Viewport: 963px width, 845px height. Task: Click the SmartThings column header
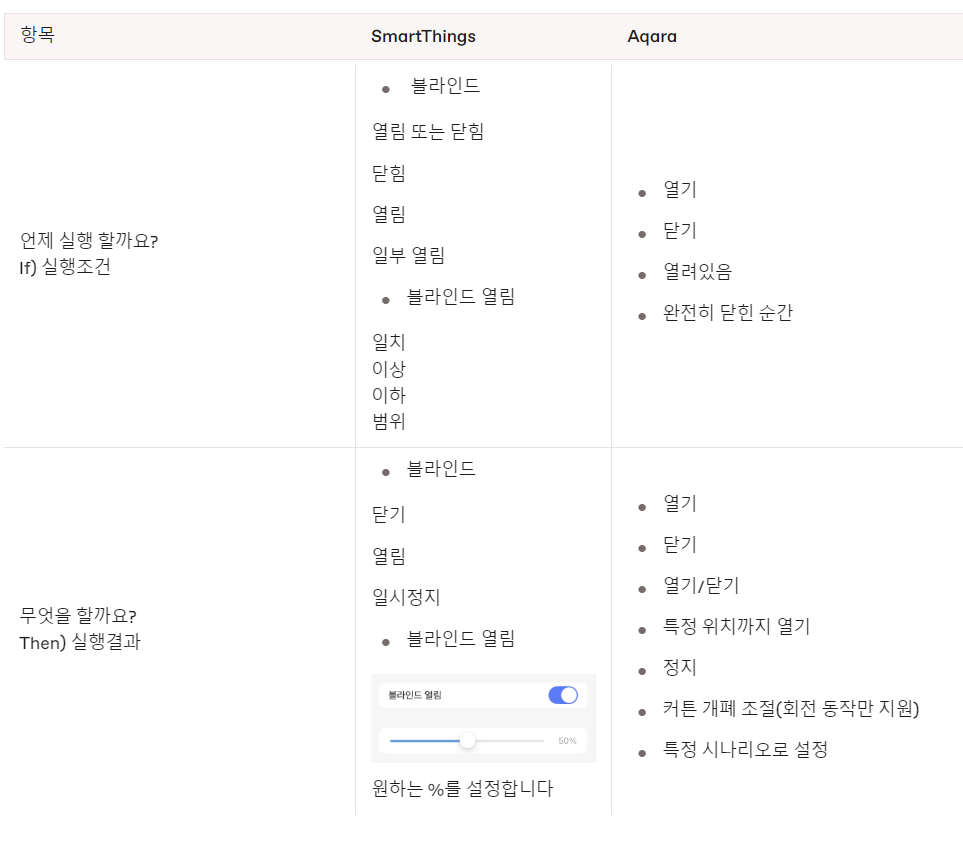click(x=423, y=37)
